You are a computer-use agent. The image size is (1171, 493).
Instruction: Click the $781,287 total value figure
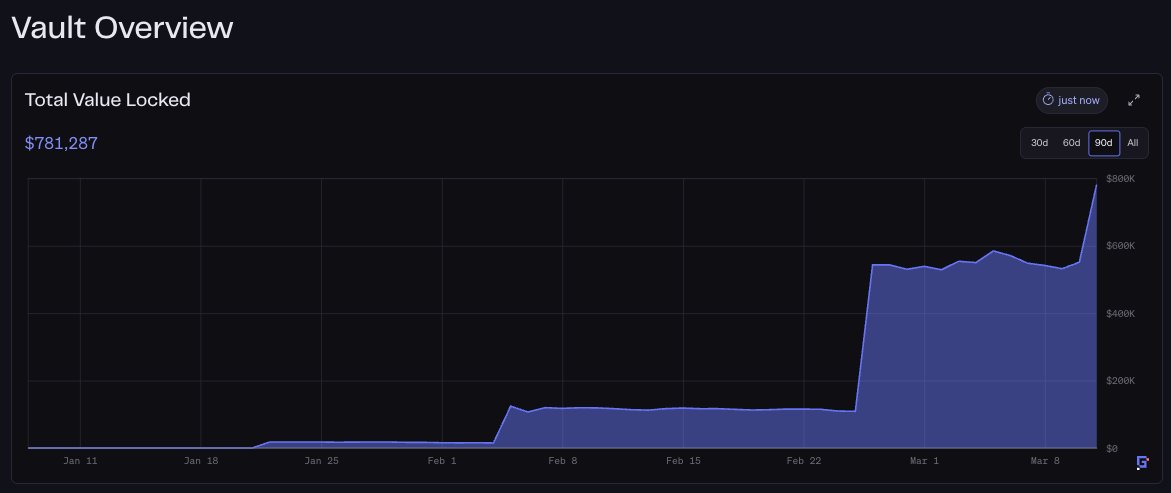61,143
